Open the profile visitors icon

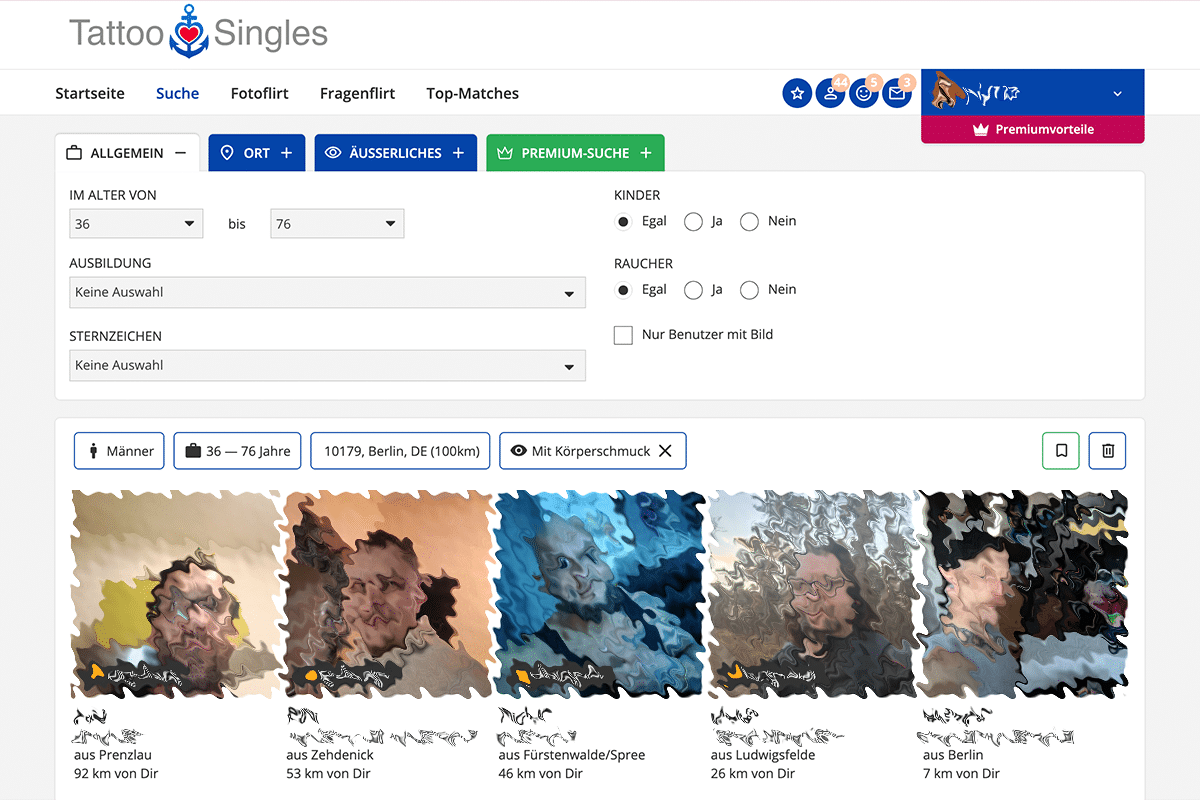[830, 93]
